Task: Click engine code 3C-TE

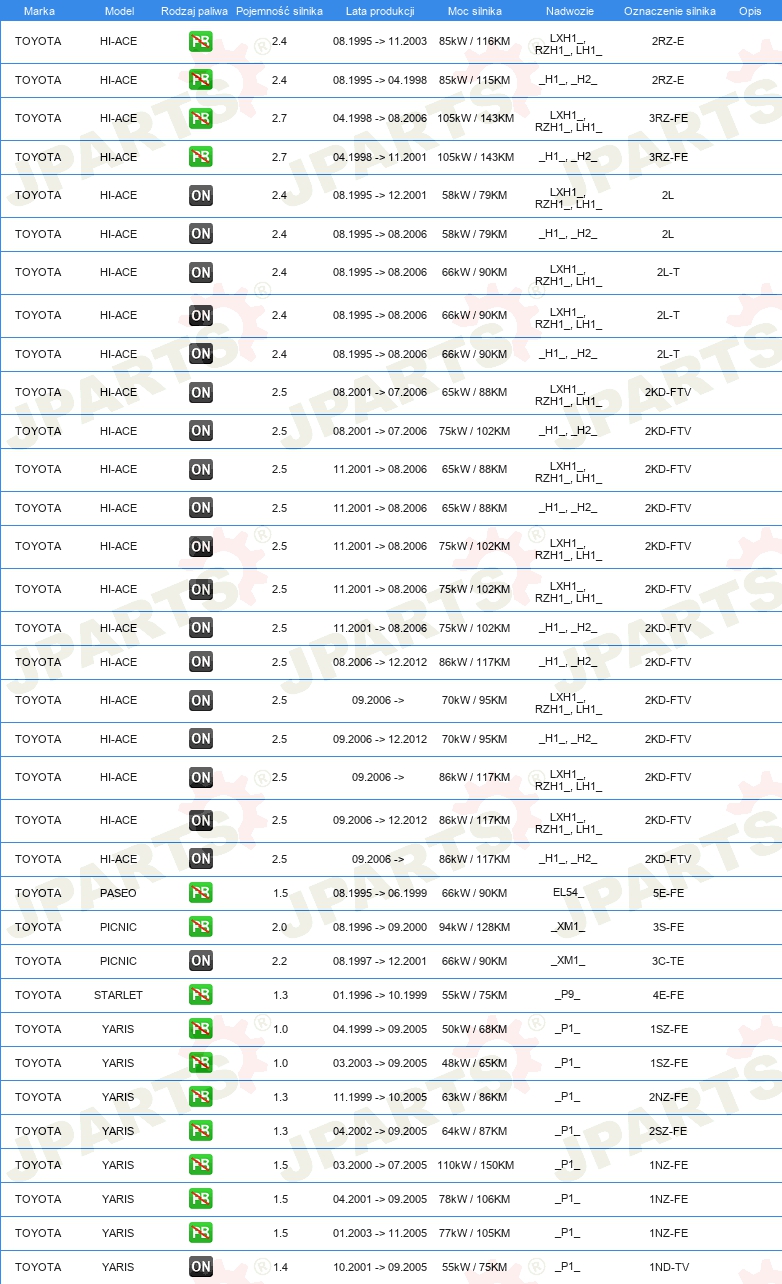Action: coord(668,961)
